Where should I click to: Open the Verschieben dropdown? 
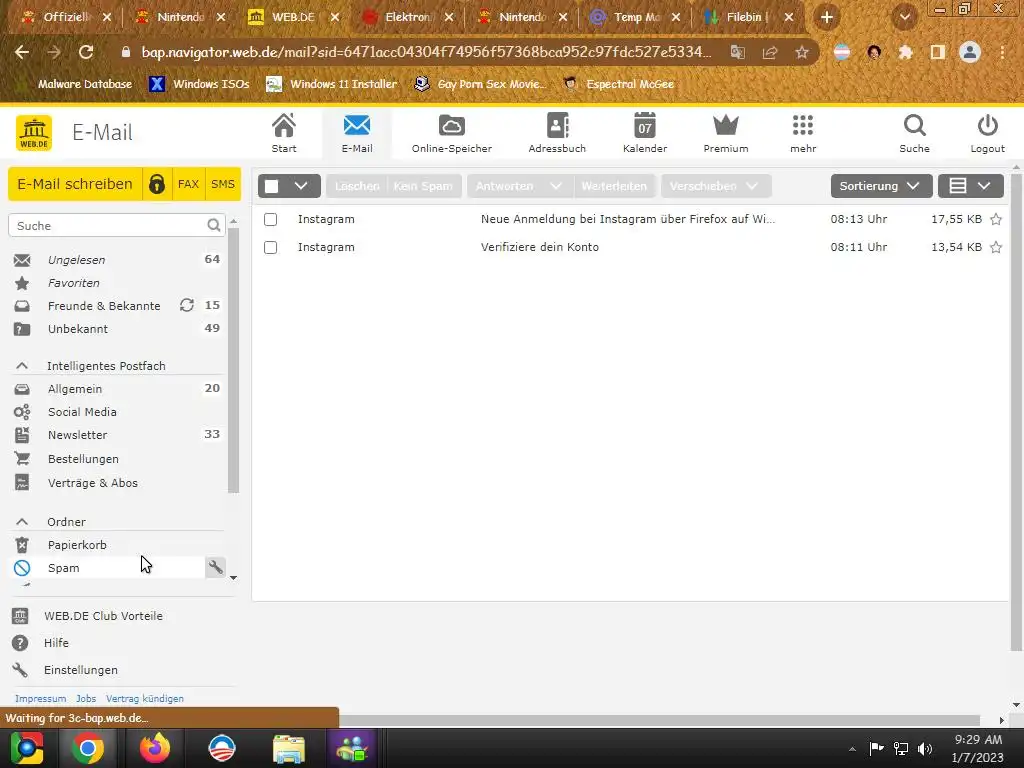pyautogui.click(x=716, y=186)
